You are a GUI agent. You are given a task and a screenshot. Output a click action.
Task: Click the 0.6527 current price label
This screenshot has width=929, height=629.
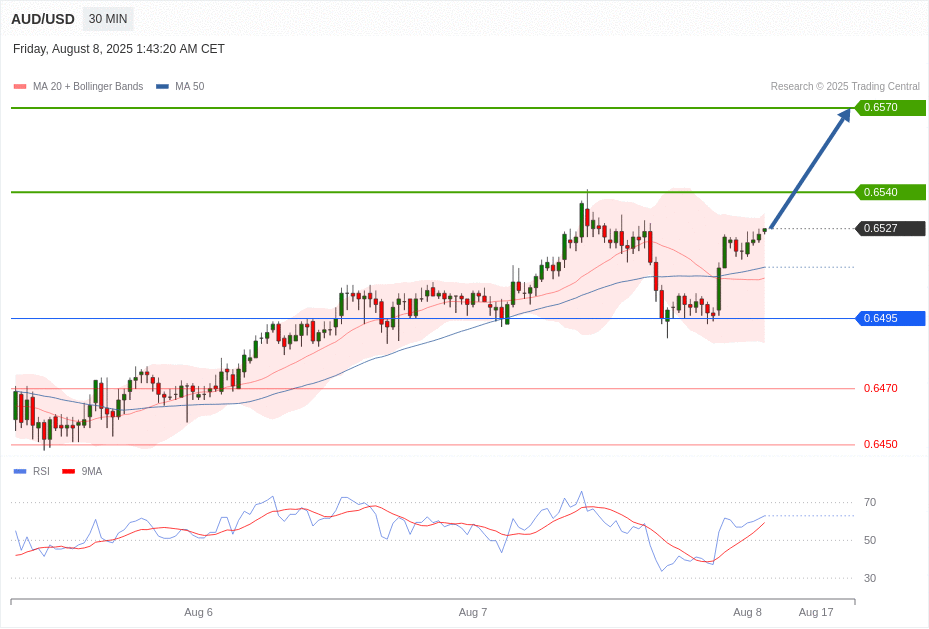(890, 228)
